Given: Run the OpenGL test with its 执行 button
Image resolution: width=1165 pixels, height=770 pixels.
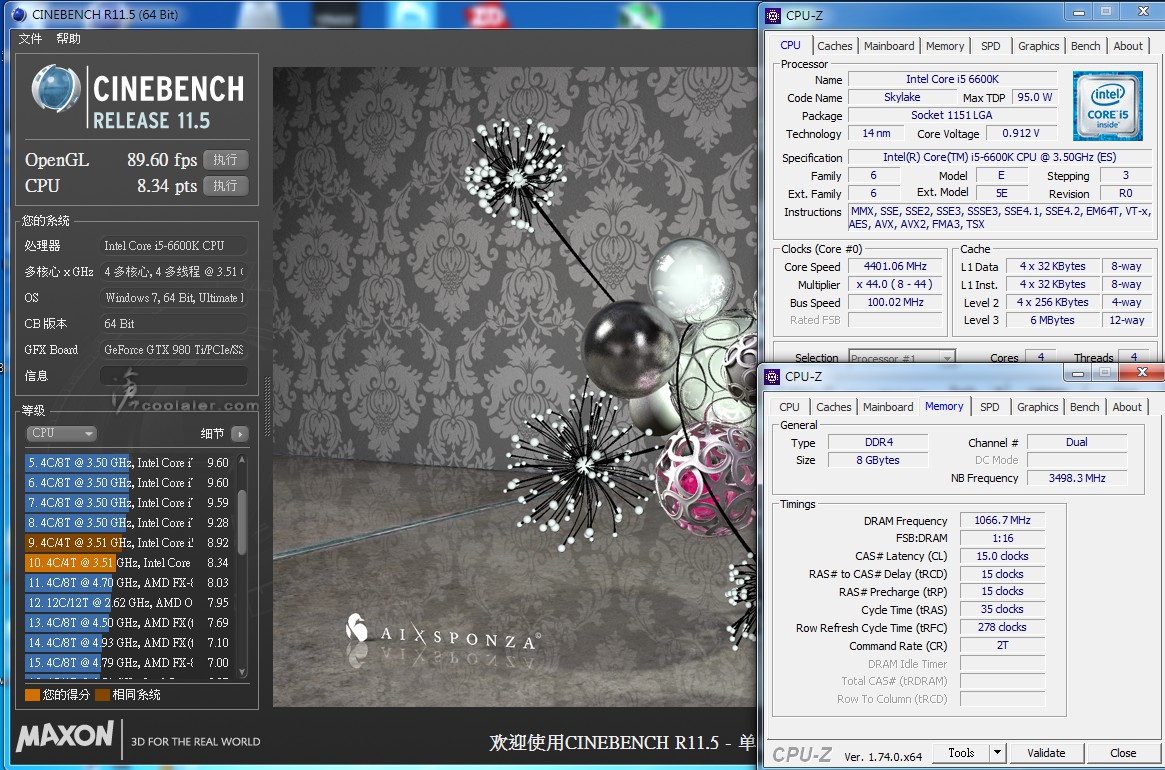Looking at the screenshot, I should (x=225, y=160).
